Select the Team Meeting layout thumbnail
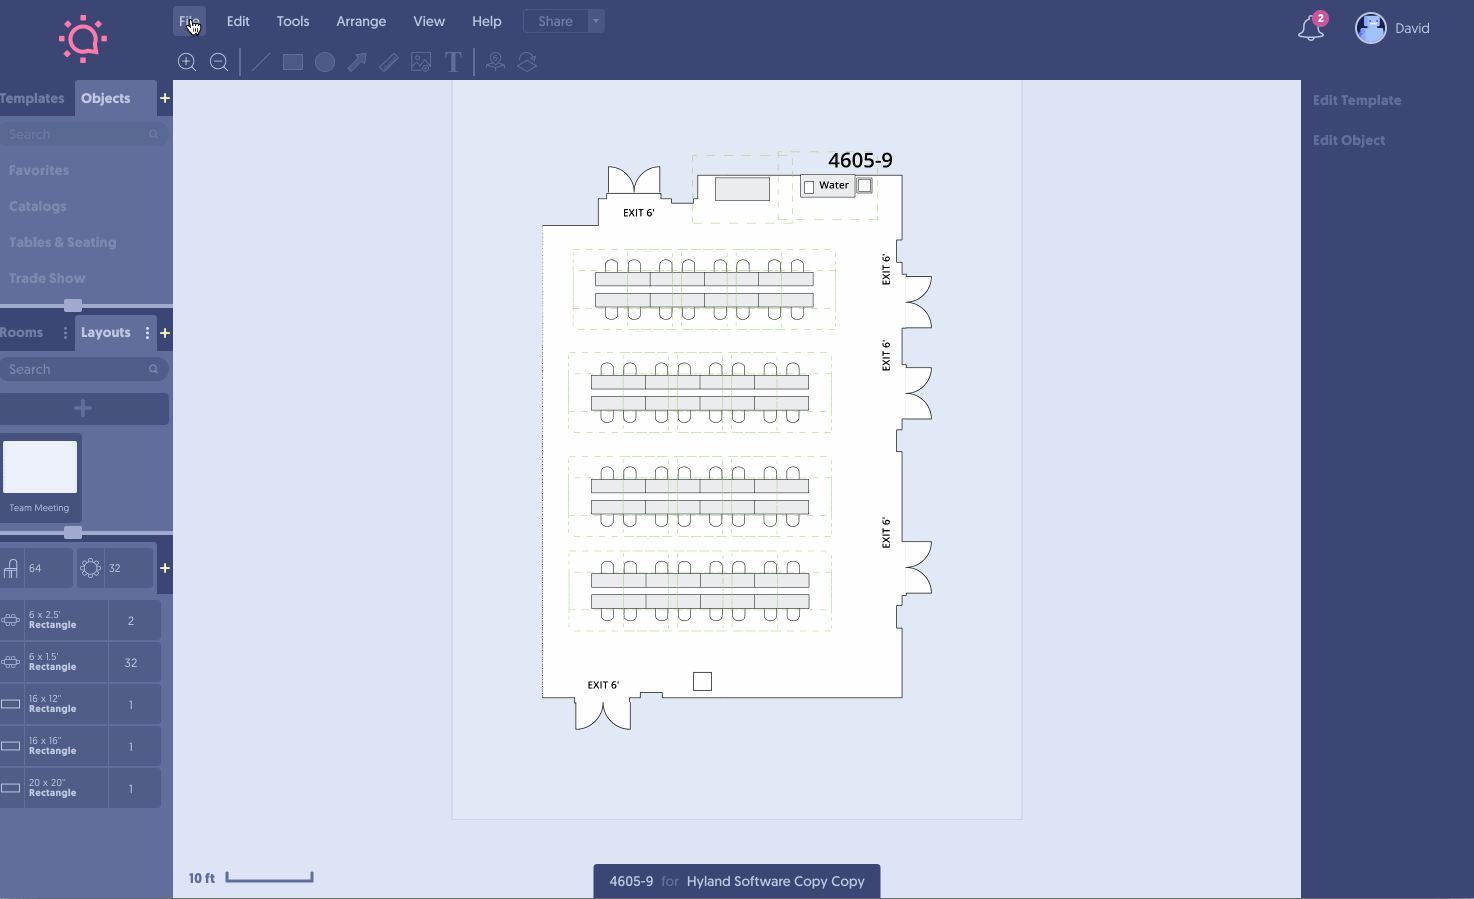Screen dimensions: 1474x899 40,468
